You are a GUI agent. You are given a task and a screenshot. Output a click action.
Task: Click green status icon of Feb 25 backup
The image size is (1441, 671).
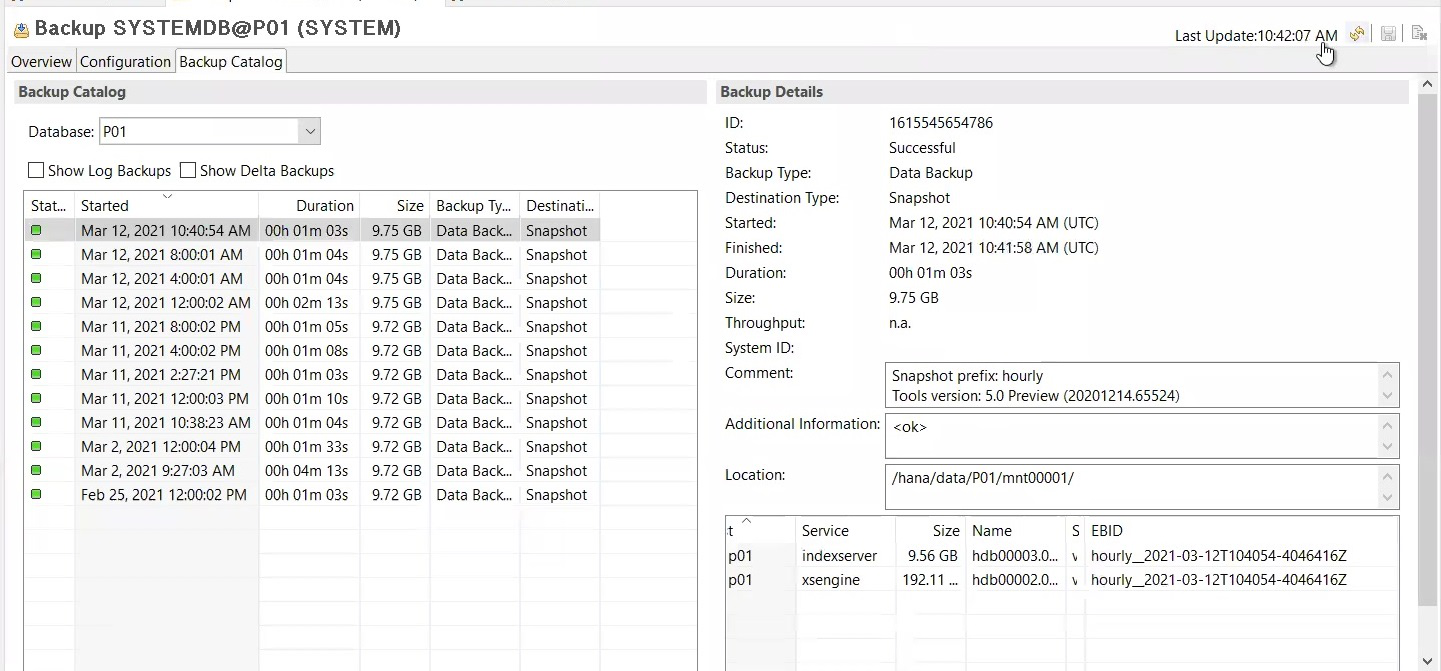36,494
